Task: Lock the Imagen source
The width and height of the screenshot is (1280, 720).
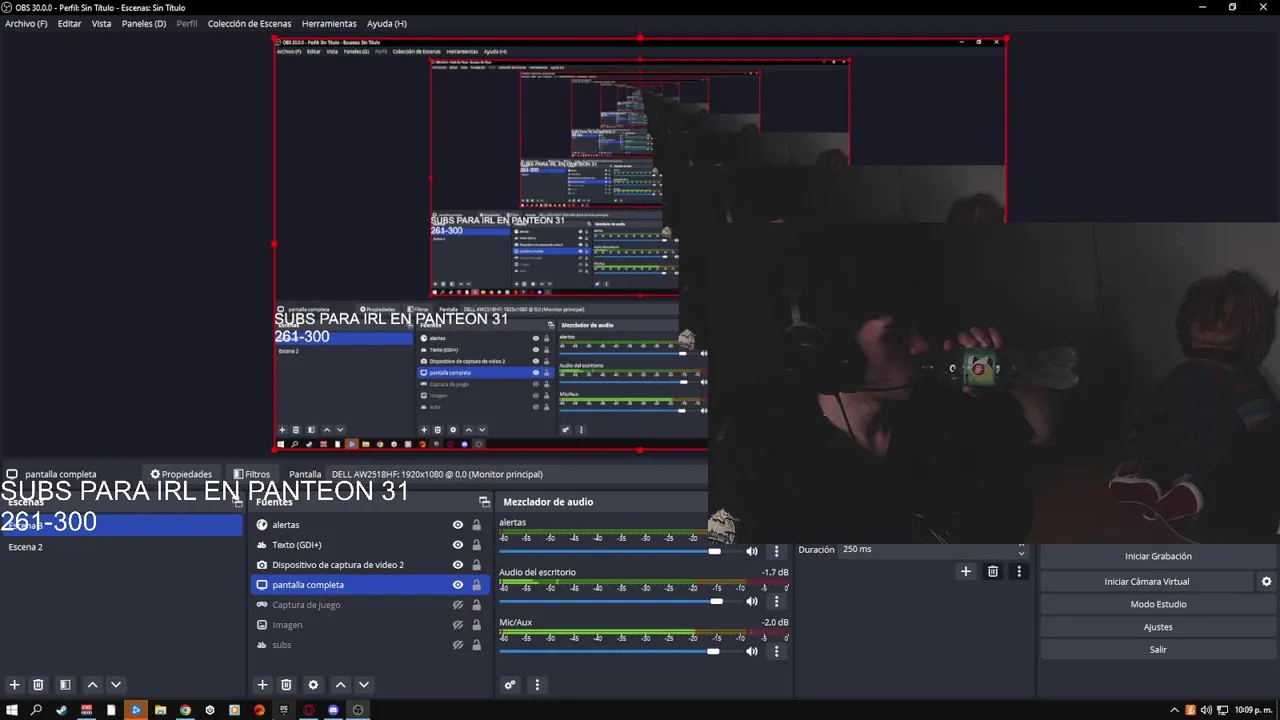Action: pyautogui.click(x=476, y=625)
